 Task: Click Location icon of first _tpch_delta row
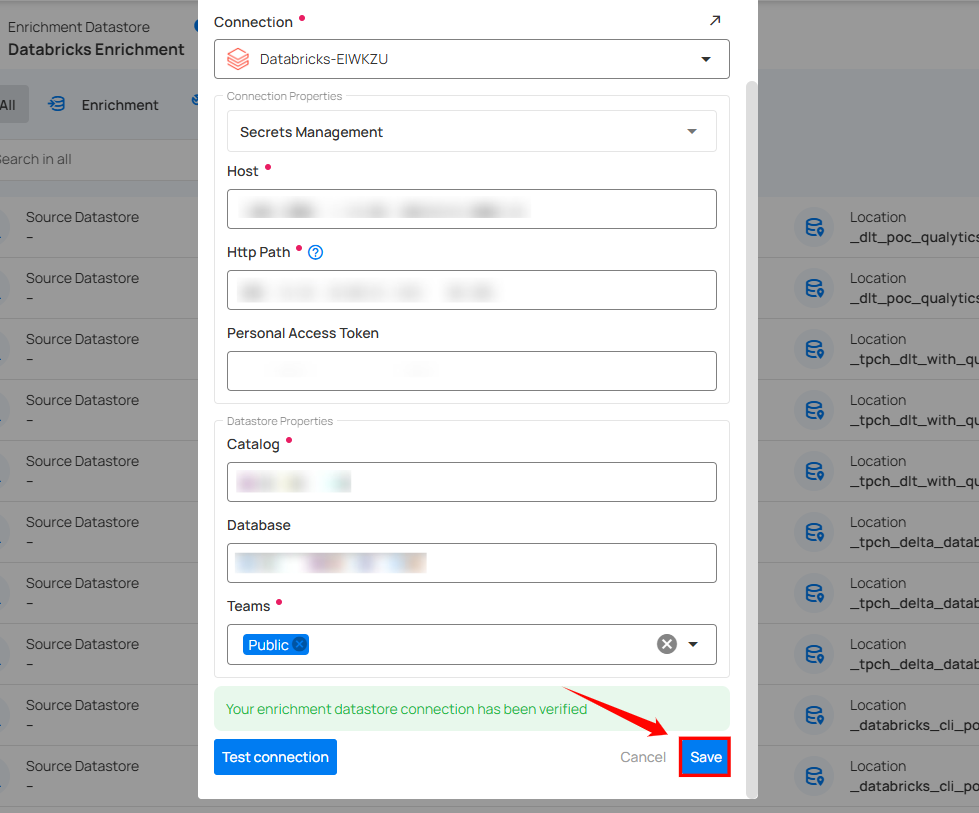point(814,532)
